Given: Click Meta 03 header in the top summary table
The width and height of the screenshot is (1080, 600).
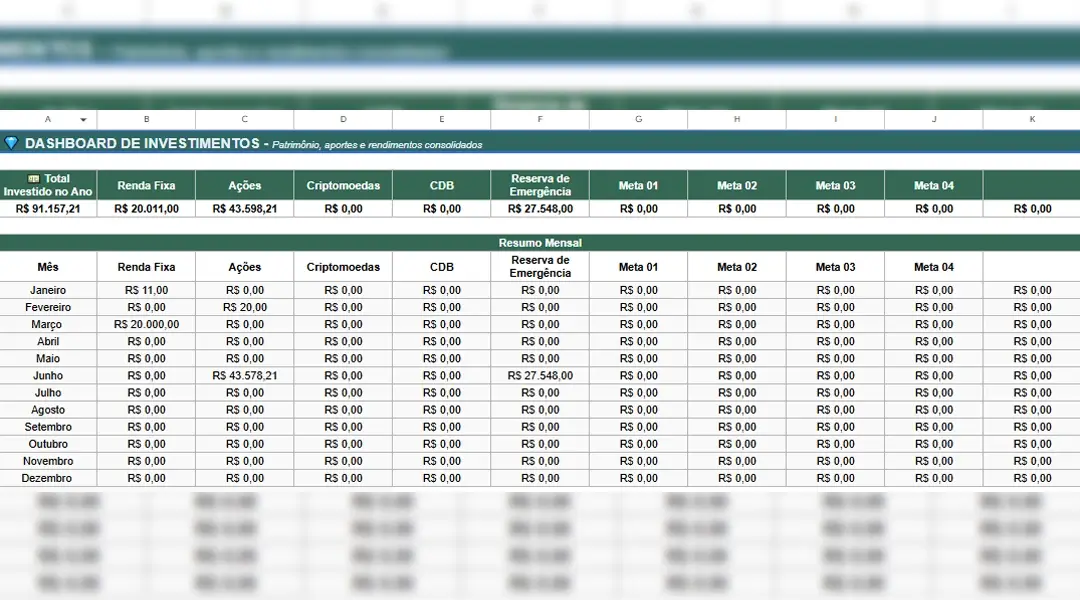Looking at the screenshot, I should 835,185.
